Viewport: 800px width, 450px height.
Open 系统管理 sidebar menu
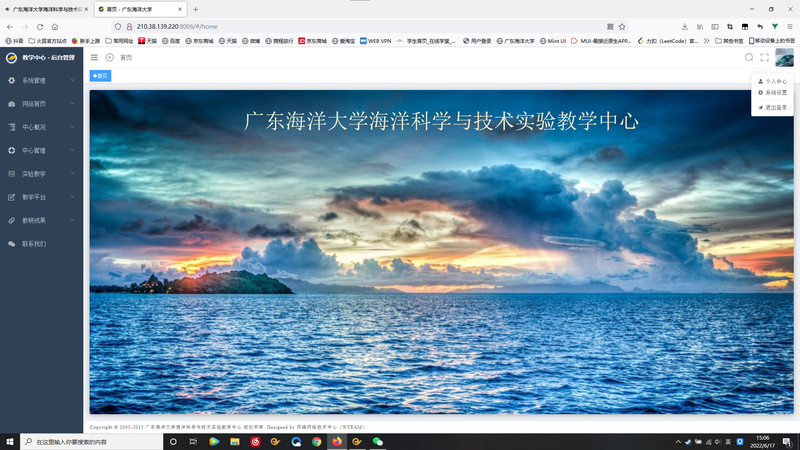click(41, 81)
